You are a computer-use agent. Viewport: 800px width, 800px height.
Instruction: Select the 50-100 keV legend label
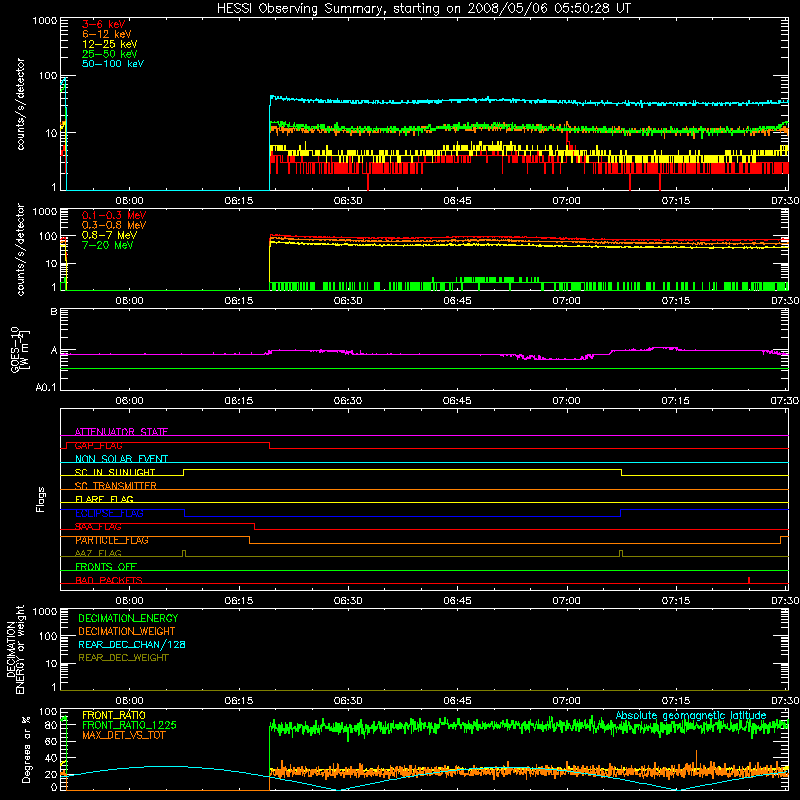point(113,64)
